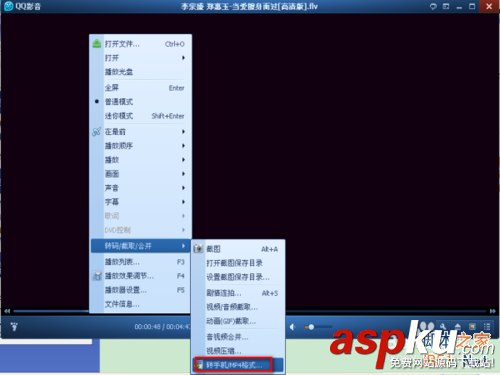Click the effects icon beside 播放效果调节
This screenshot has width=500, height=375.
click(97, 276)
